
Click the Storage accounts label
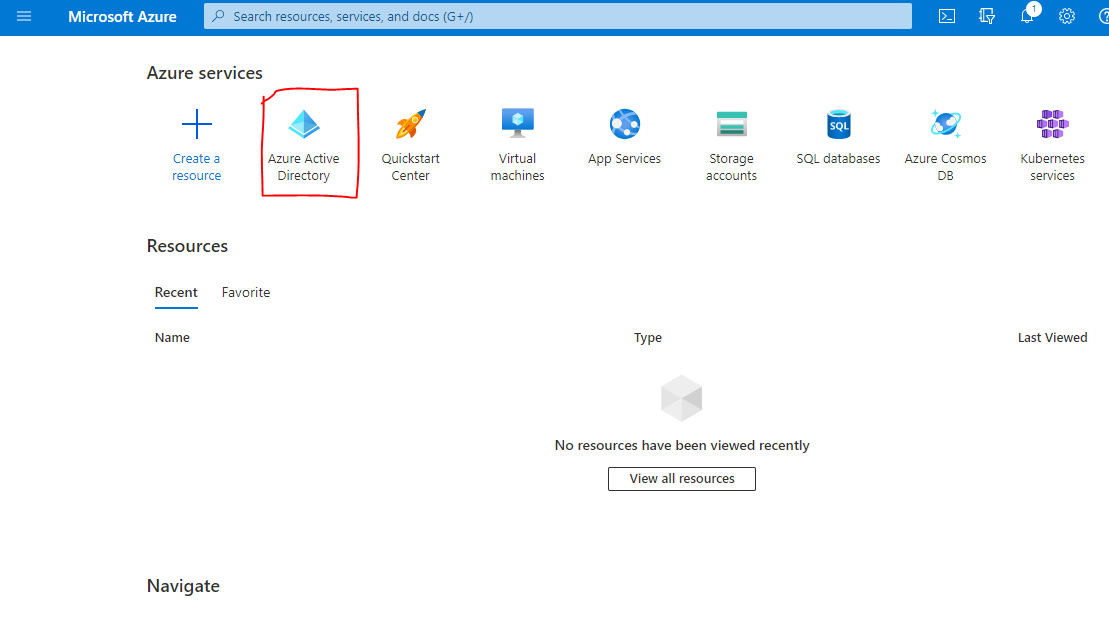[x=731, y=167]
